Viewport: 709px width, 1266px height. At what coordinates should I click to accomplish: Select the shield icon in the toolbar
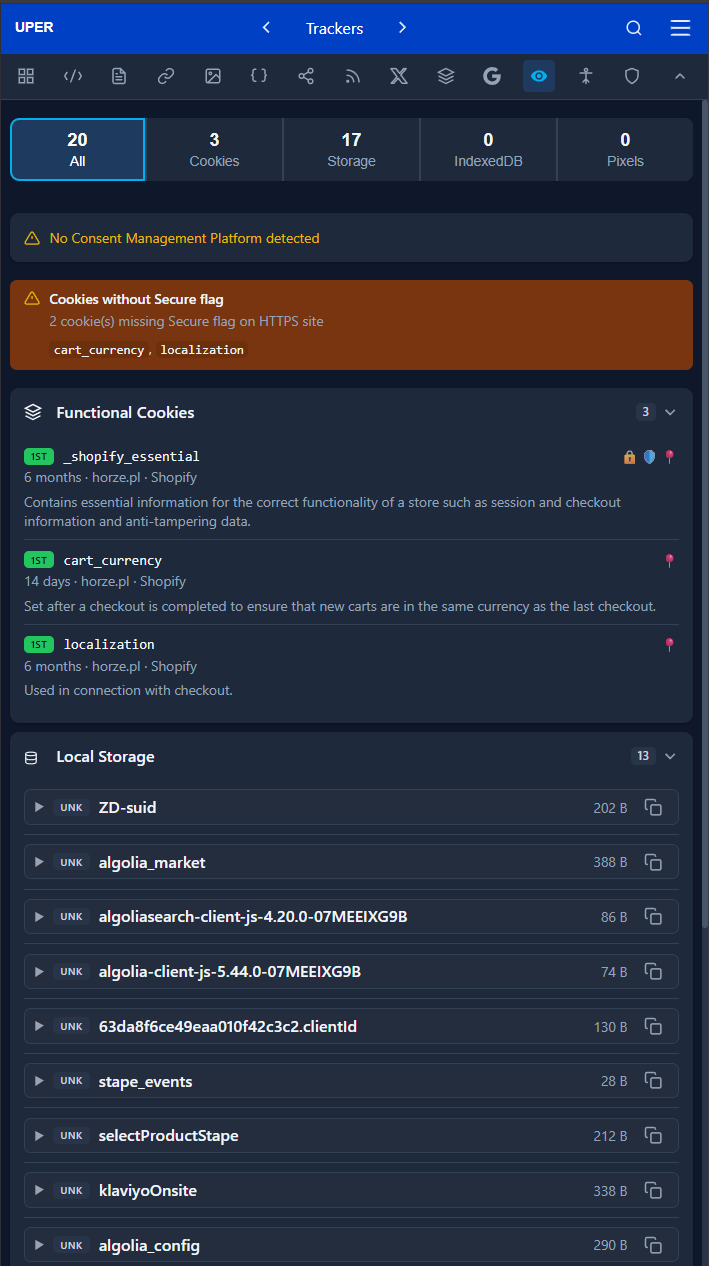click(x=632, y=76)
